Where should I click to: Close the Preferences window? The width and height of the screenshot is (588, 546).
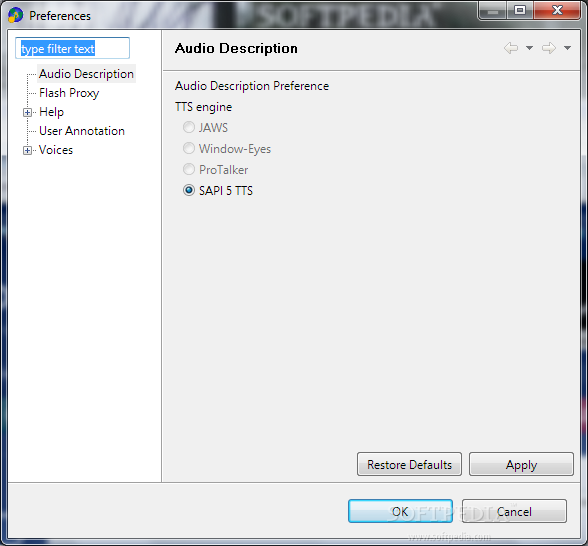557,10
